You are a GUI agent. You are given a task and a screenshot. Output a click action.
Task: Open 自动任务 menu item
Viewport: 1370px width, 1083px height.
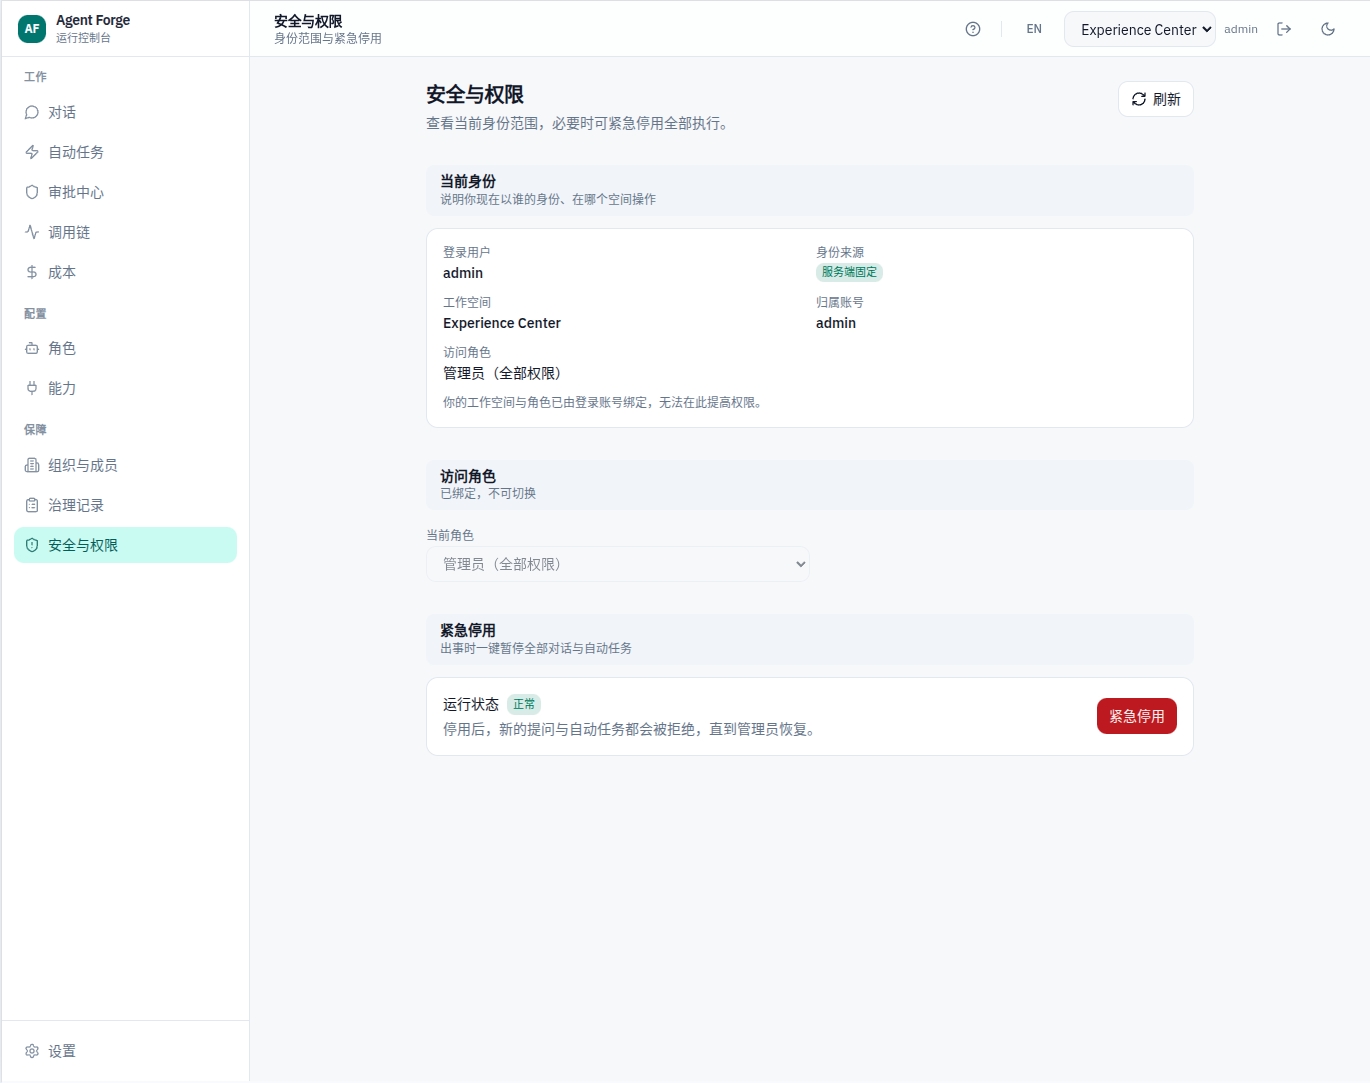(126, 153)
